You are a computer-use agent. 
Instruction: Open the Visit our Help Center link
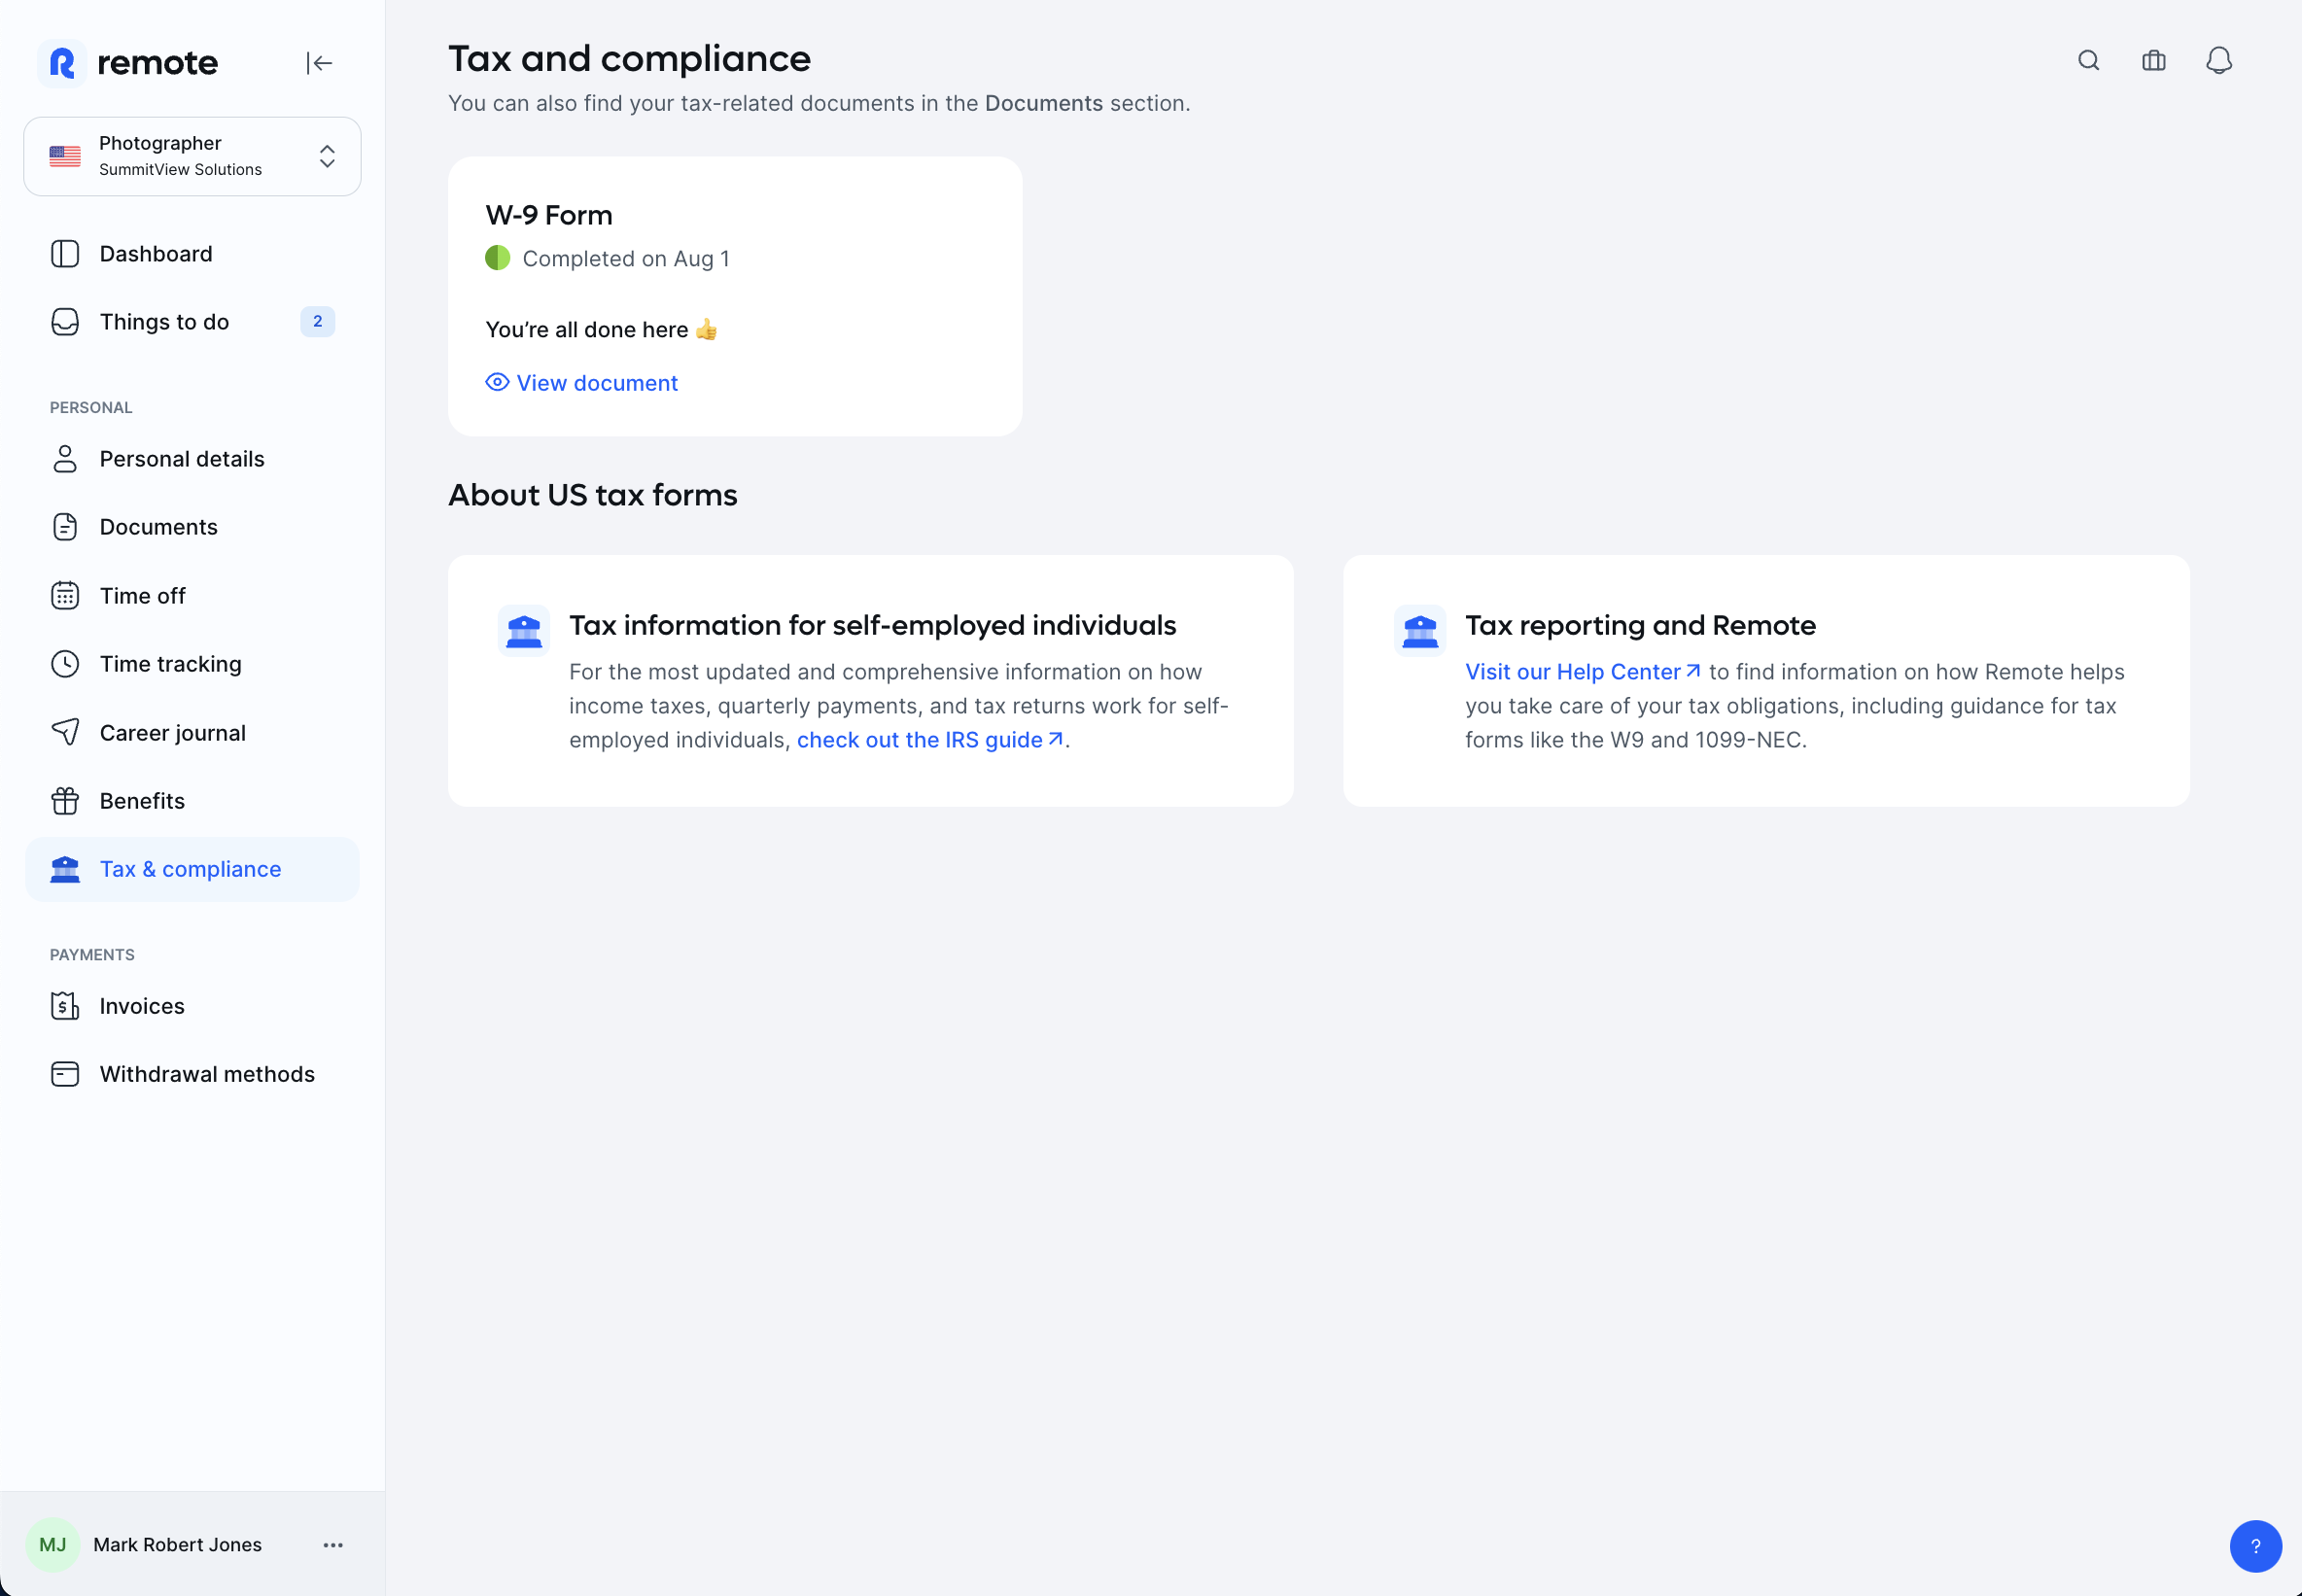pyautogui.click(x=1583, y=672)
